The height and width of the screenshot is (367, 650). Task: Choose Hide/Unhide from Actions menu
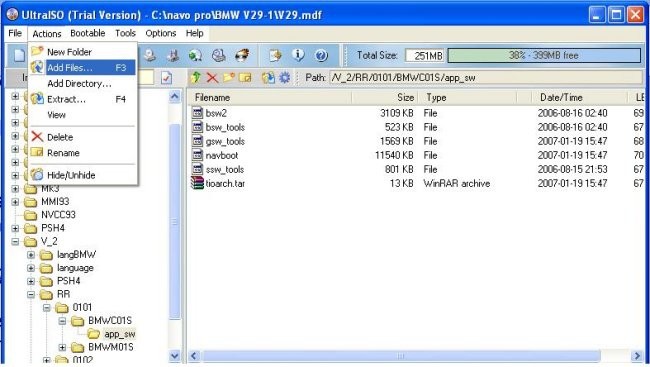click(82, 175)
